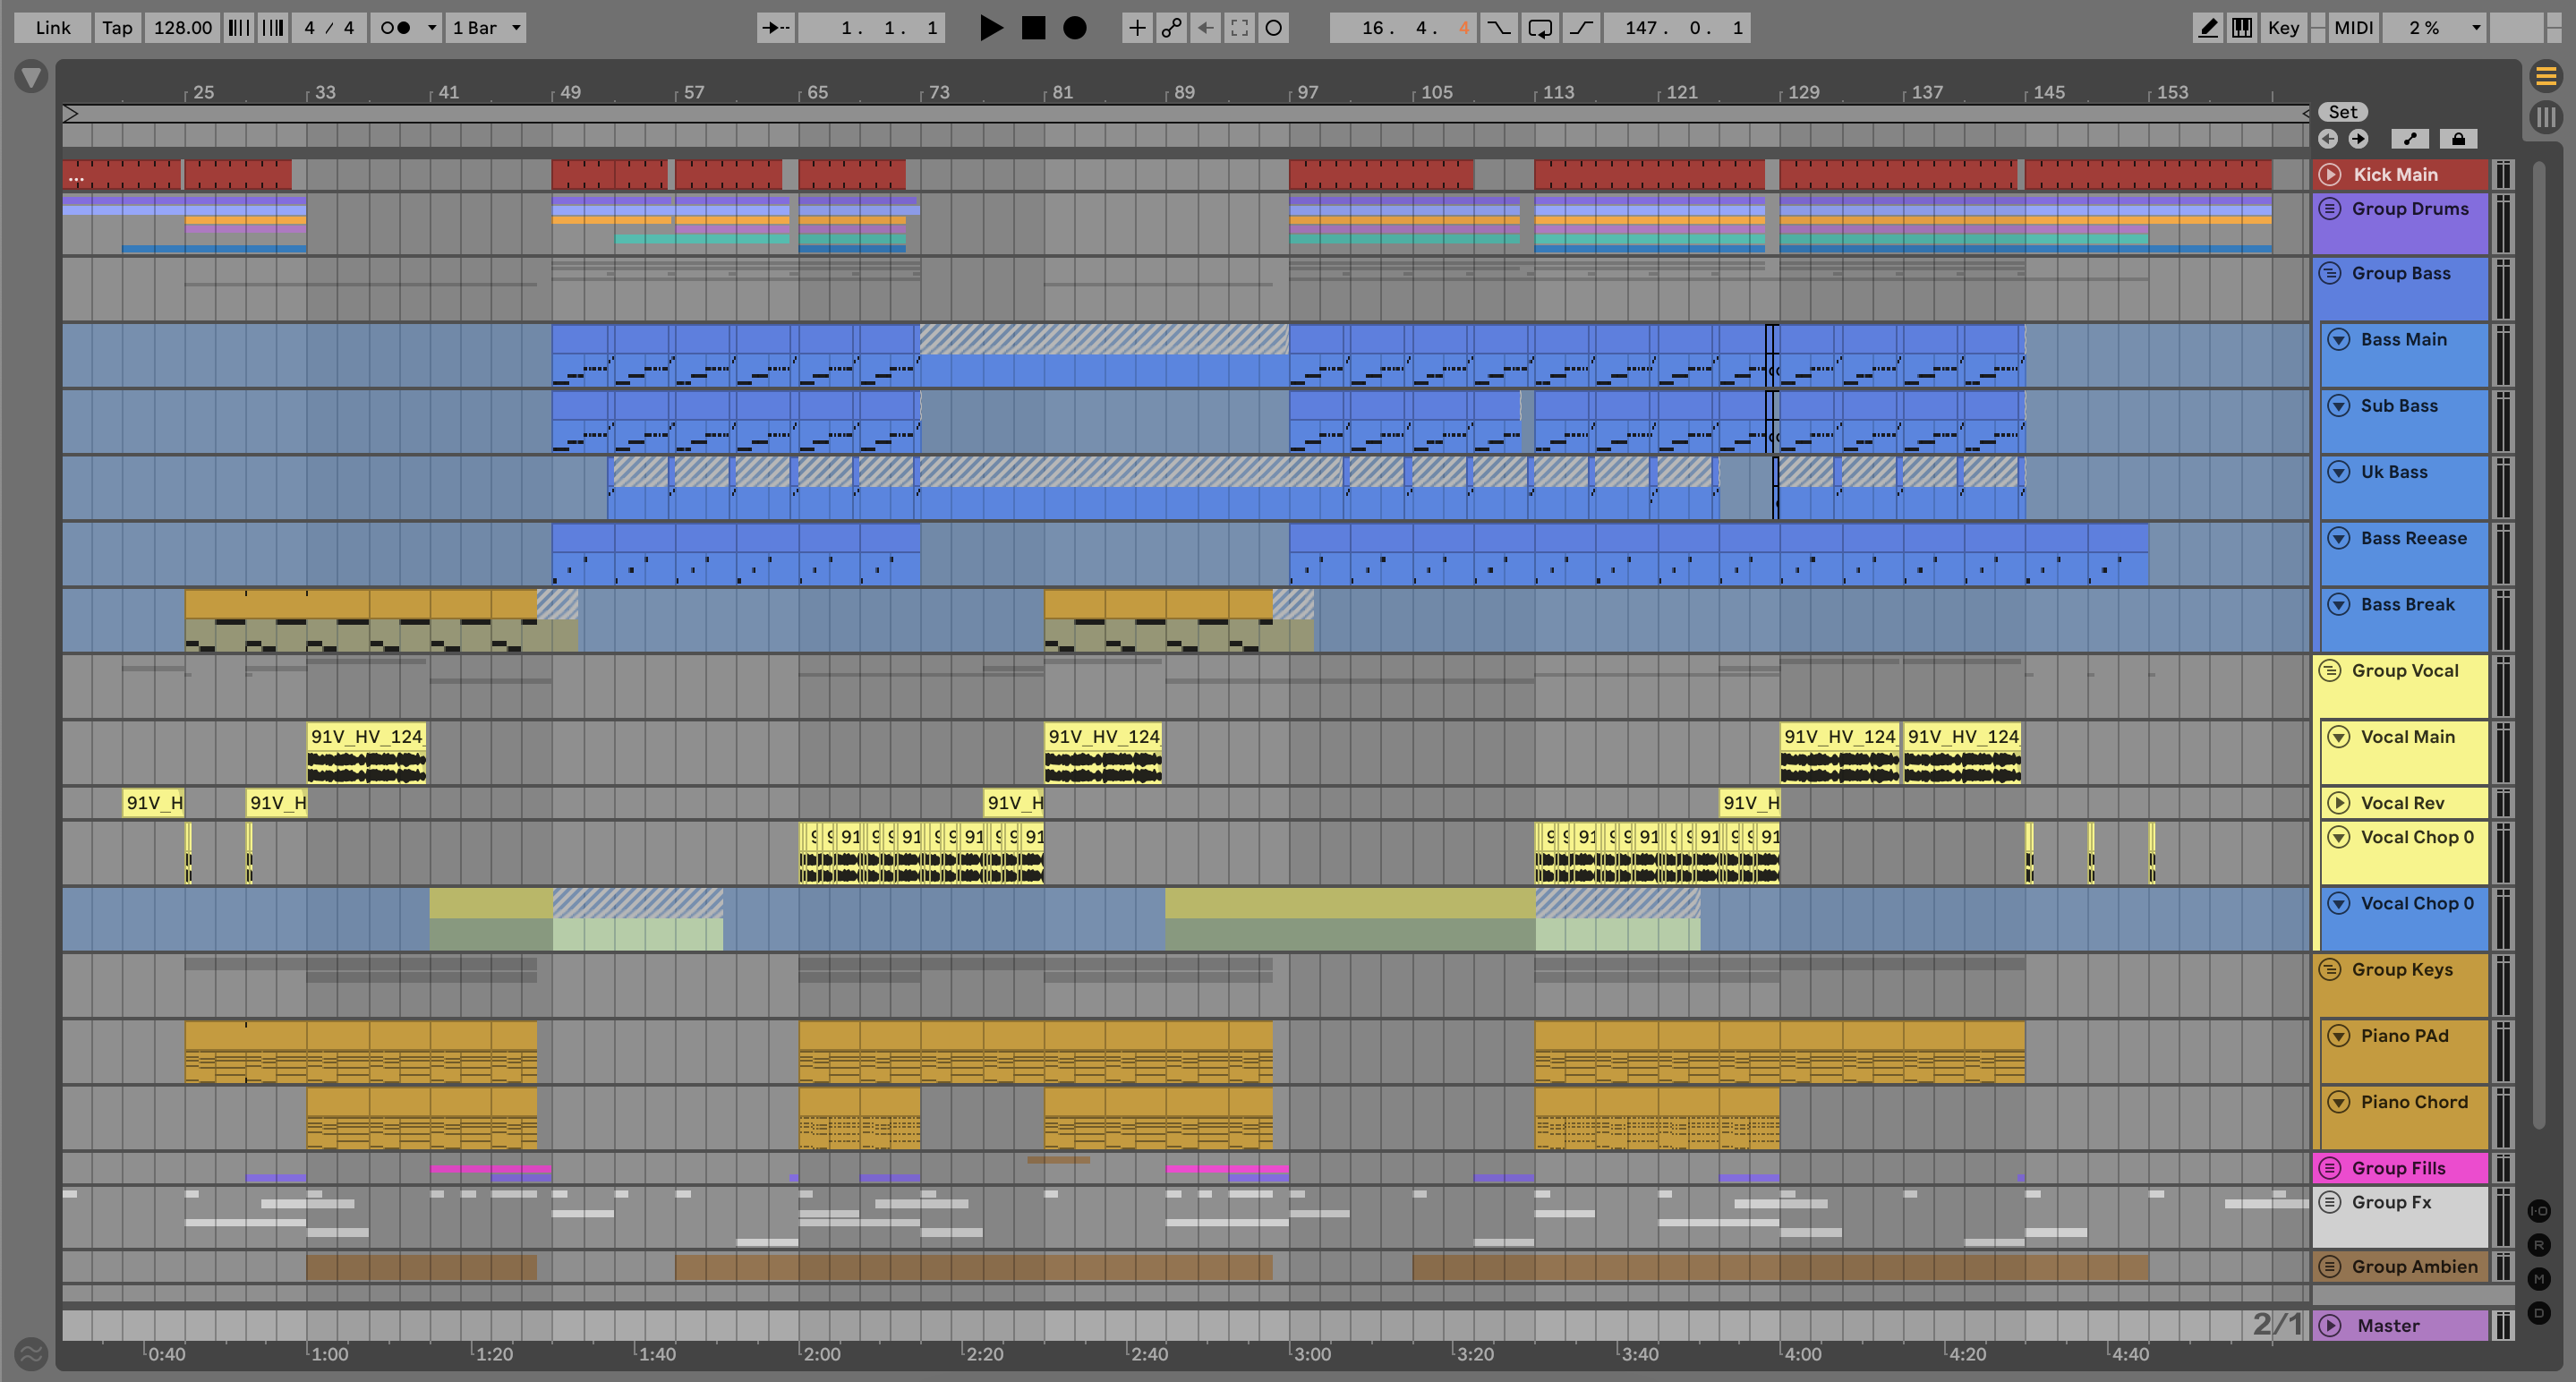Switch to Session View using the vertical bars icon
Viewport: 2576px width, 1382px height.
pos(2546,117)
